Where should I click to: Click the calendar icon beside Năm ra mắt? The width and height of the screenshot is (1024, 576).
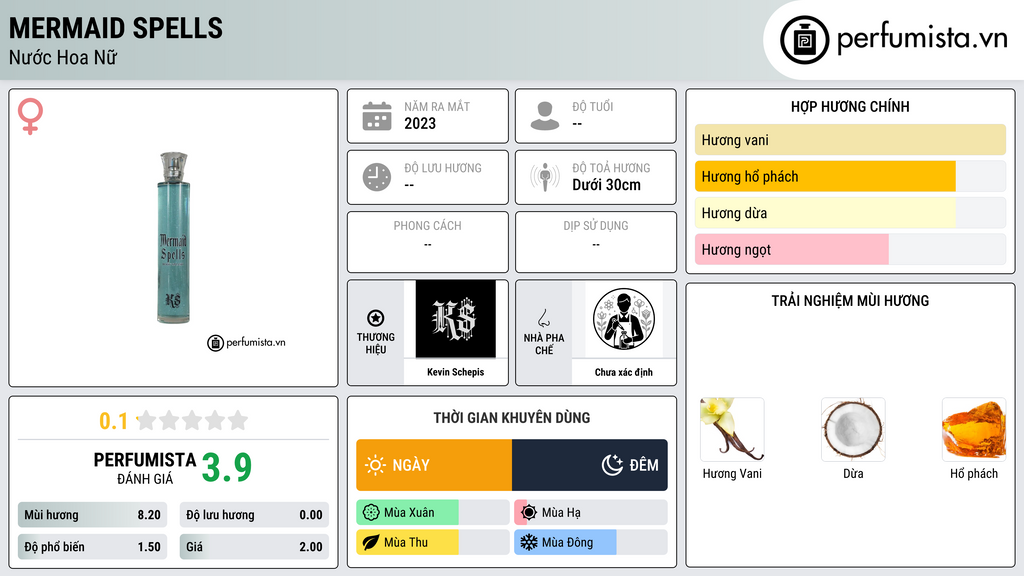[x=377, y=116]
